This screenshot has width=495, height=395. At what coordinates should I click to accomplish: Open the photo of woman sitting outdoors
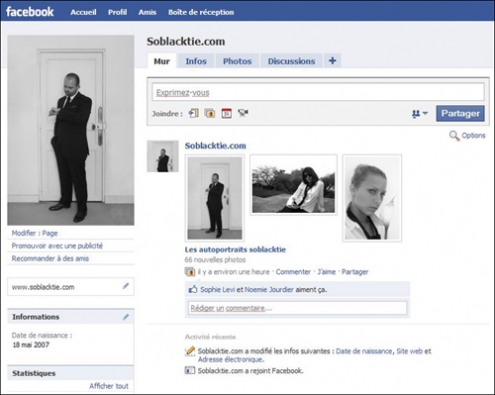[293, 185]
